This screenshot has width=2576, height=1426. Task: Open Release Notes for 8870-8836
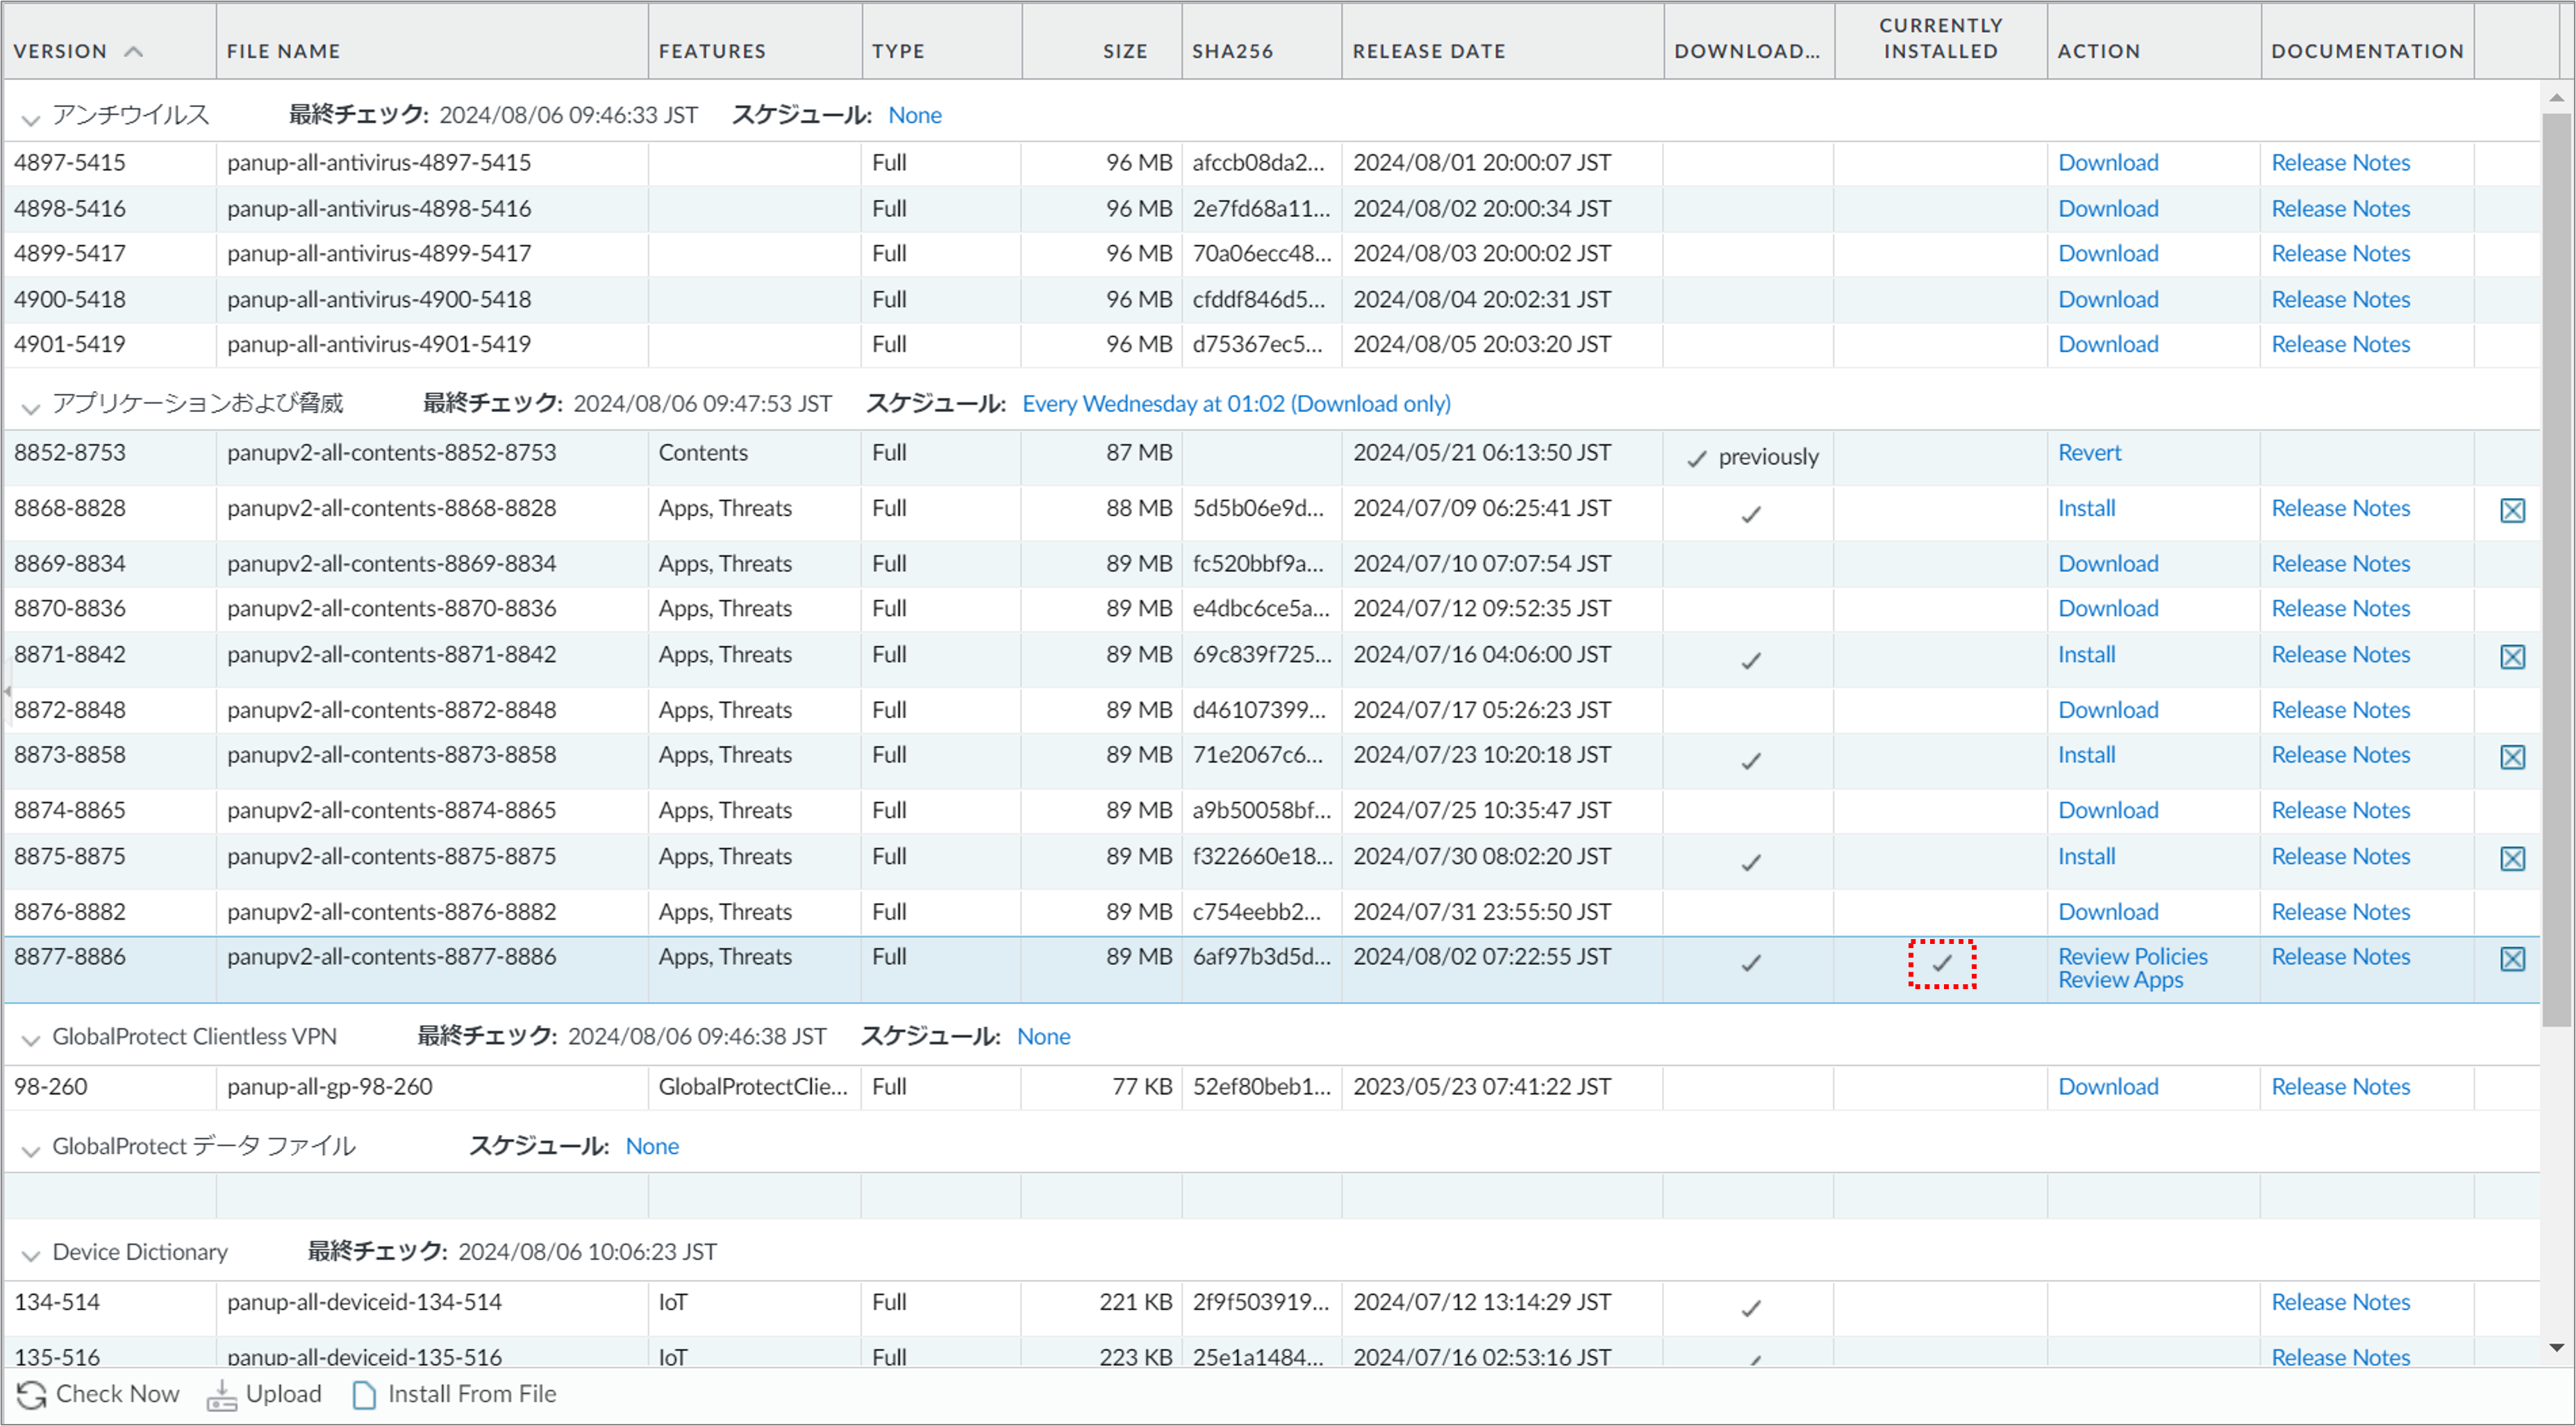[x=2340, y=608]
